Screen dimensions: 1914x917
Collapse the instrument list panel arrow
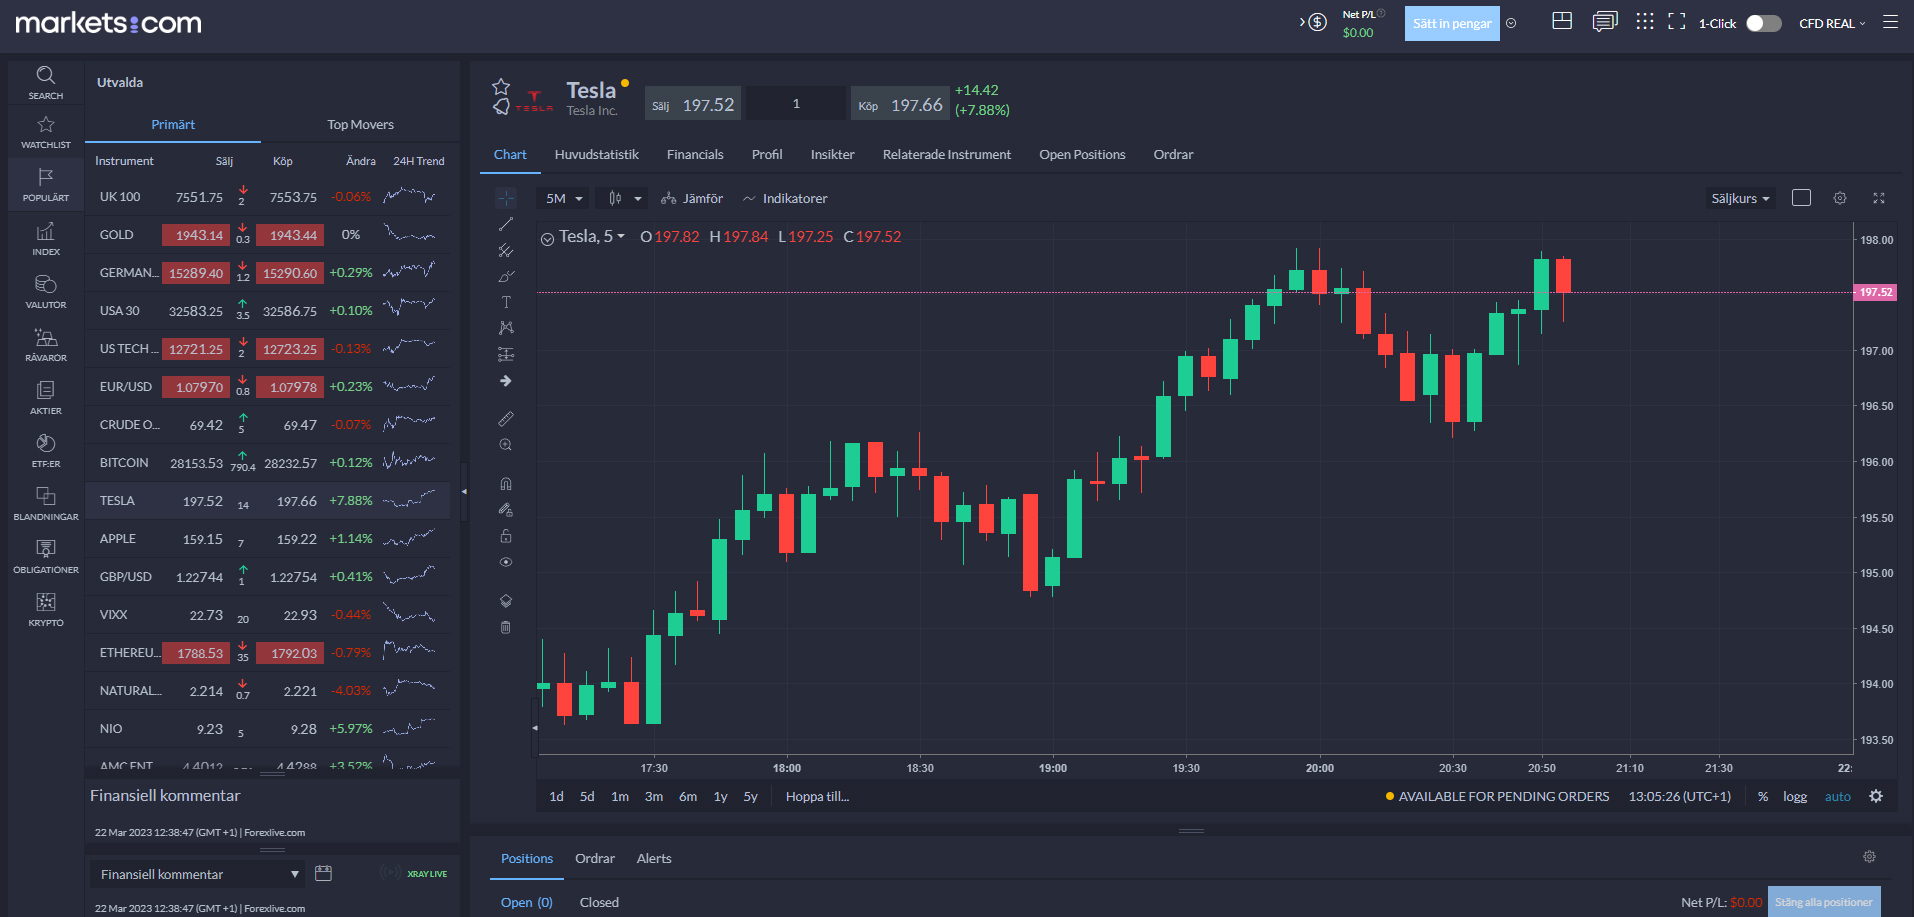tap(464, 491)
